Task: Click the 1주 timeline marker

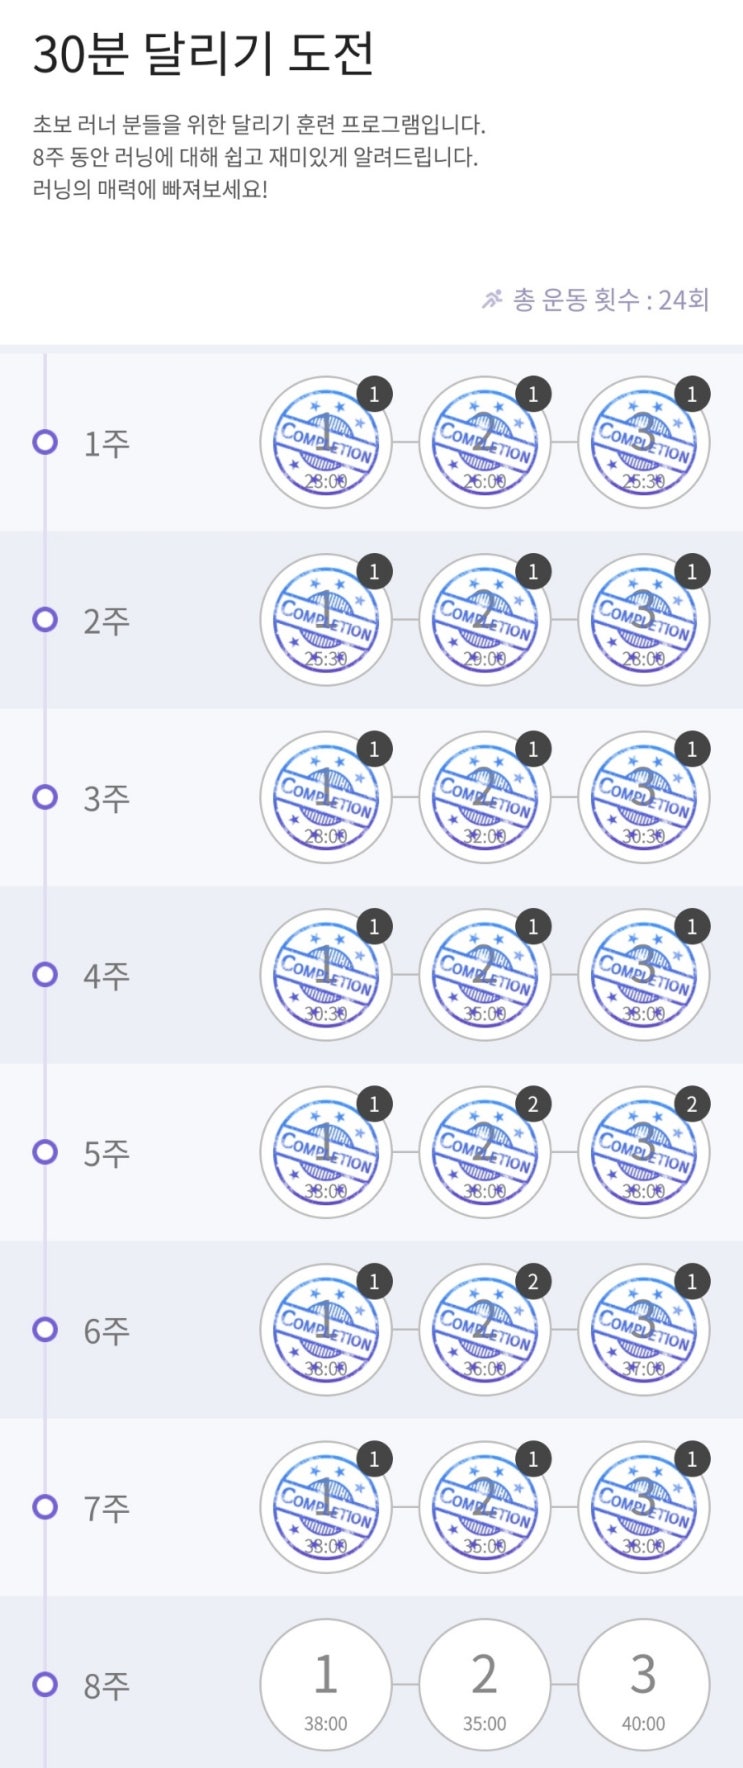Action: point(45,442)
